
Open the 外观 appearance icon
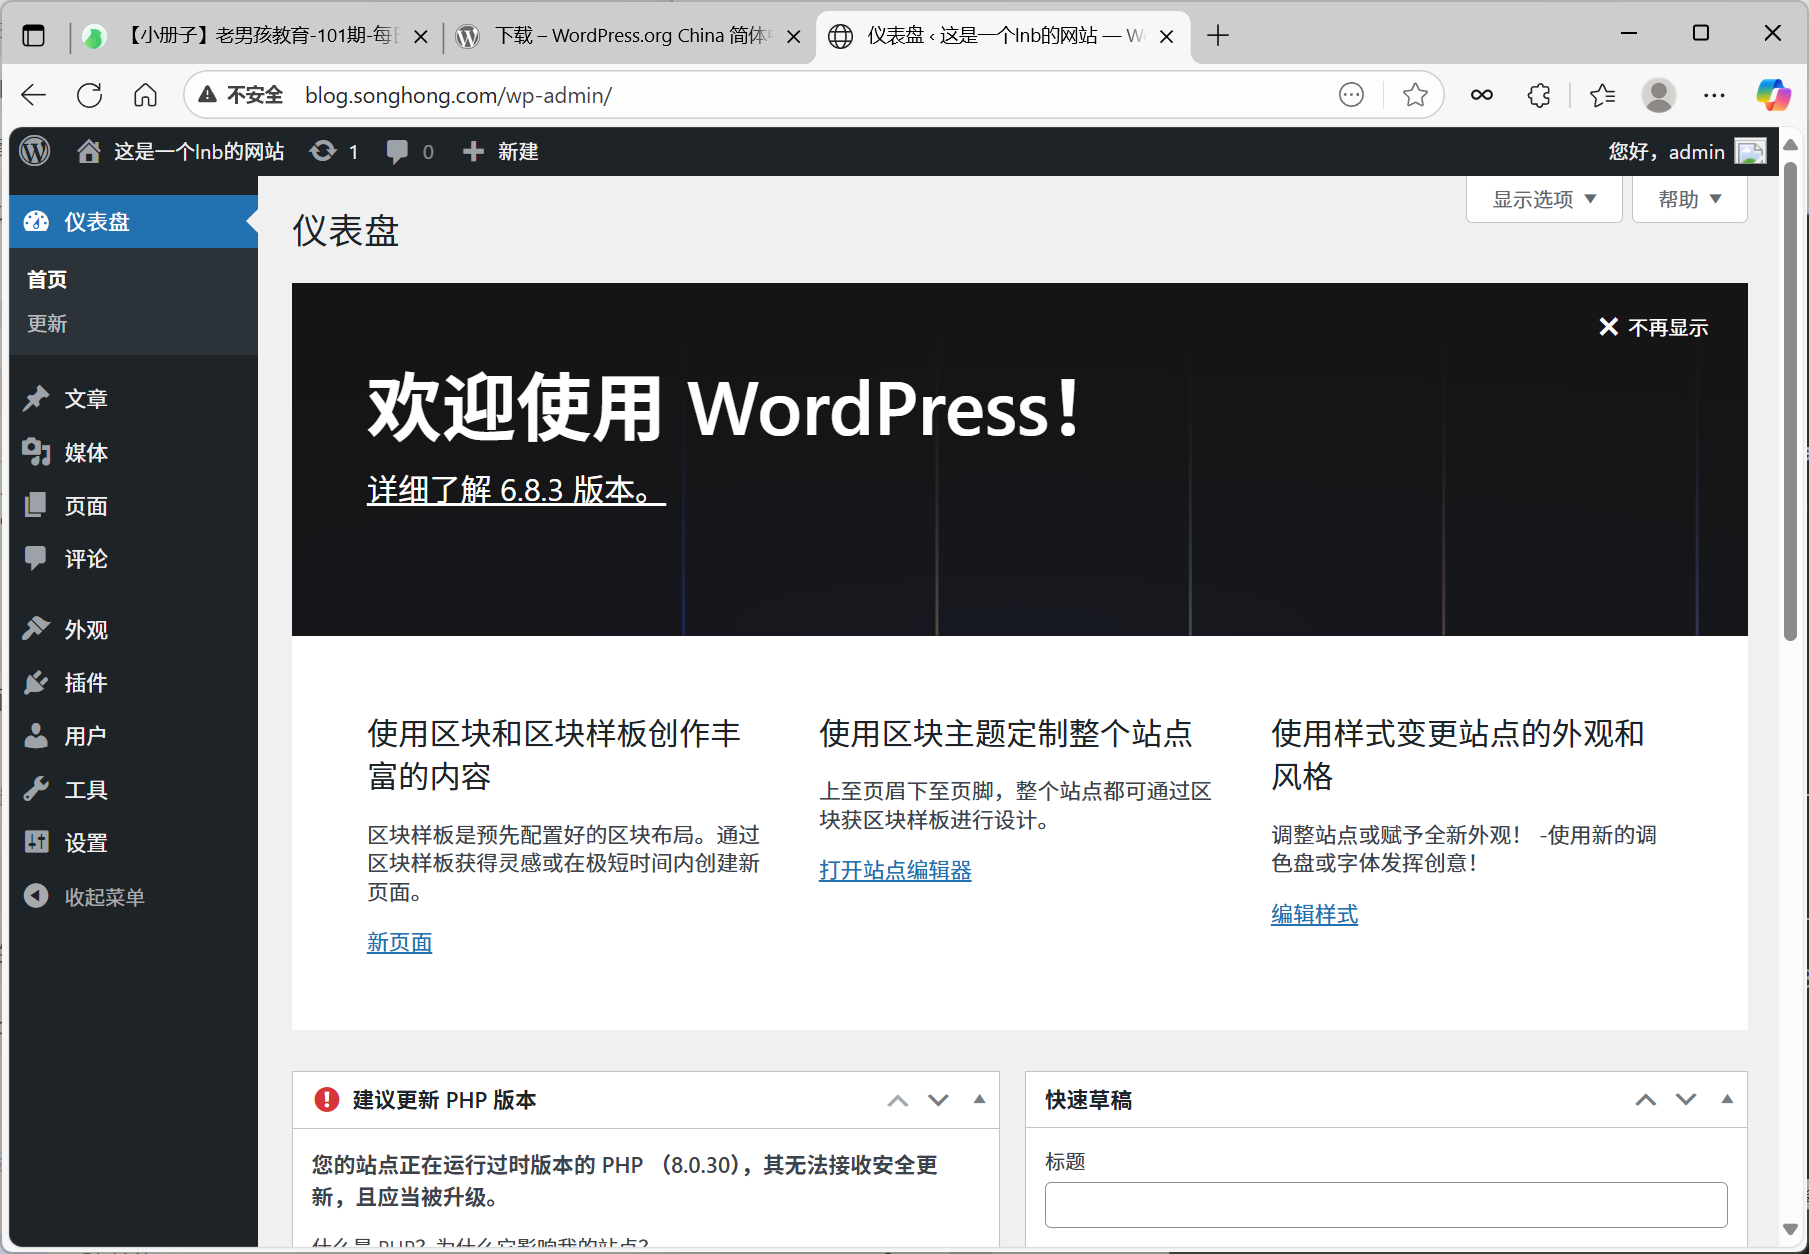(36, 628)
